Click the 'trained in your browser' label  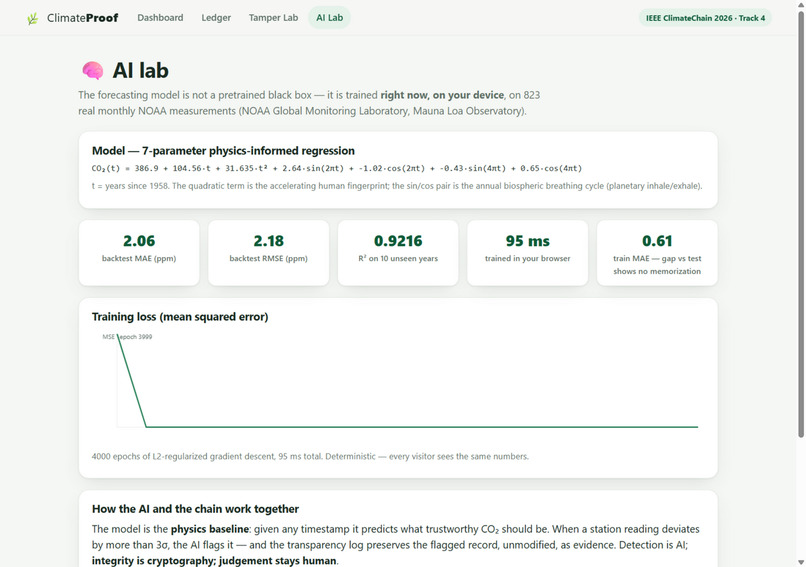[527, 259]
